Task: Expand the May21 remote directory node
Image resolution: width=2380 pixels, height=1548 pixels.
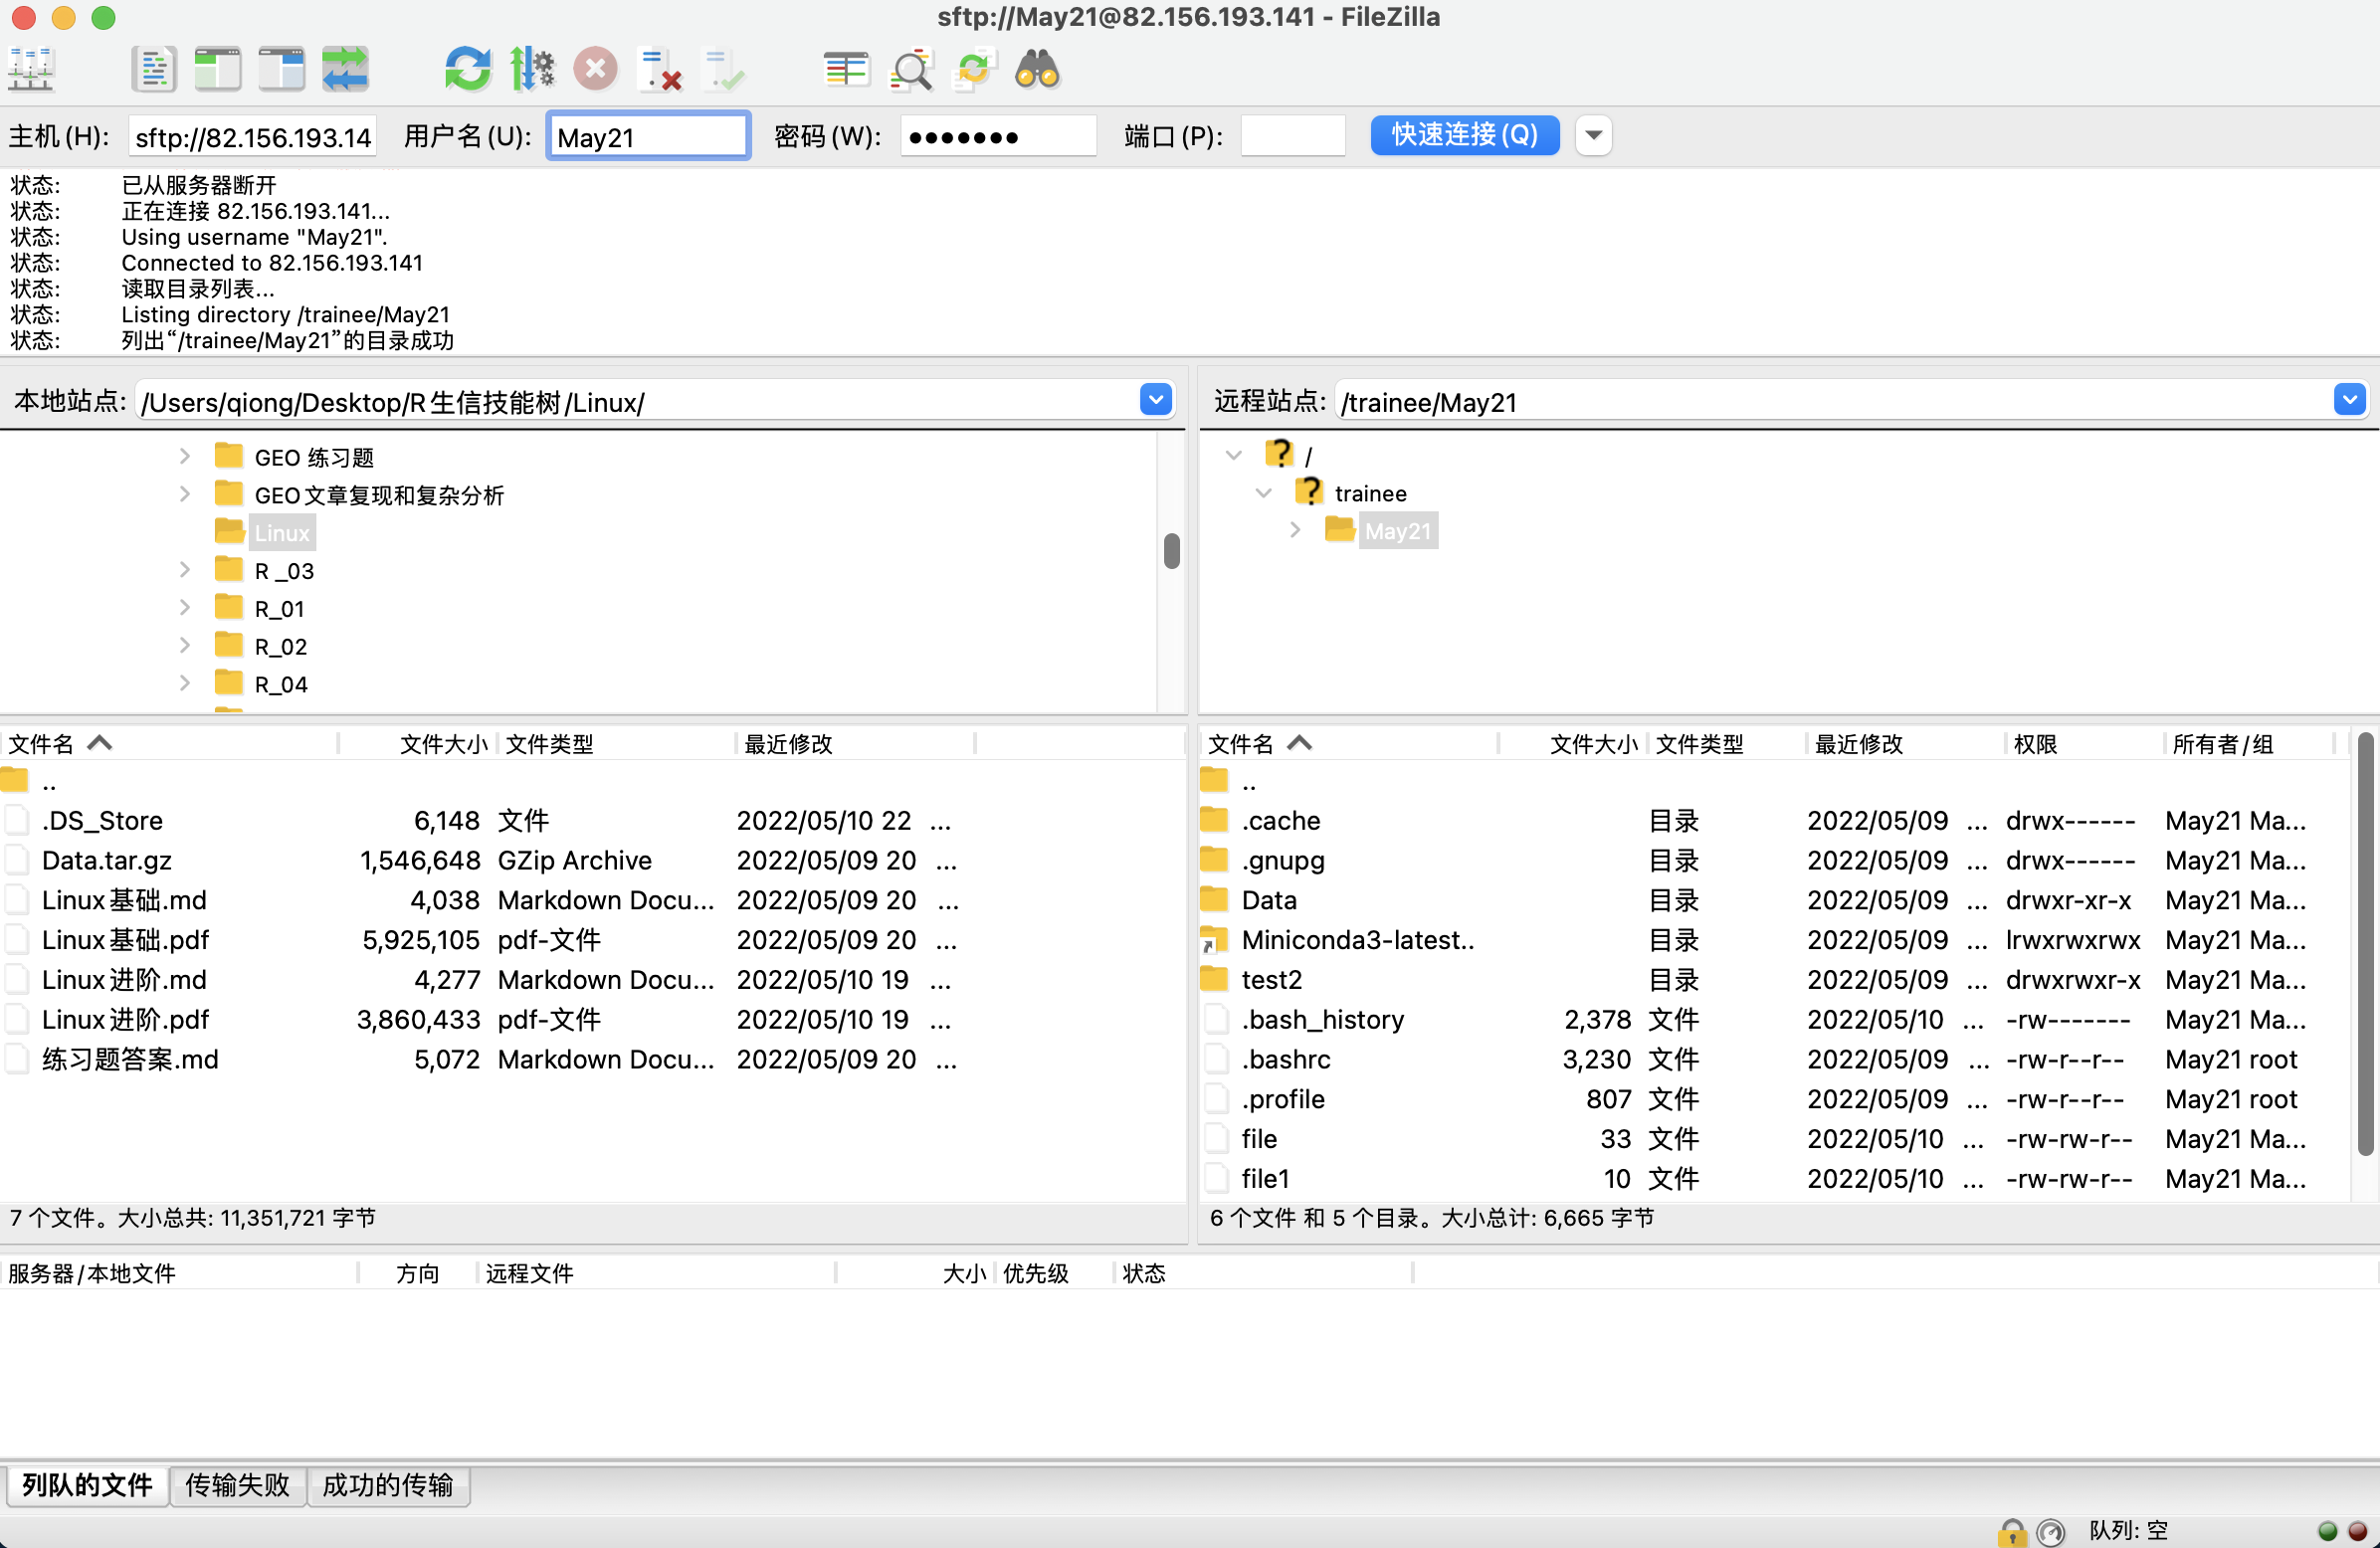Action: point(1295,530)
